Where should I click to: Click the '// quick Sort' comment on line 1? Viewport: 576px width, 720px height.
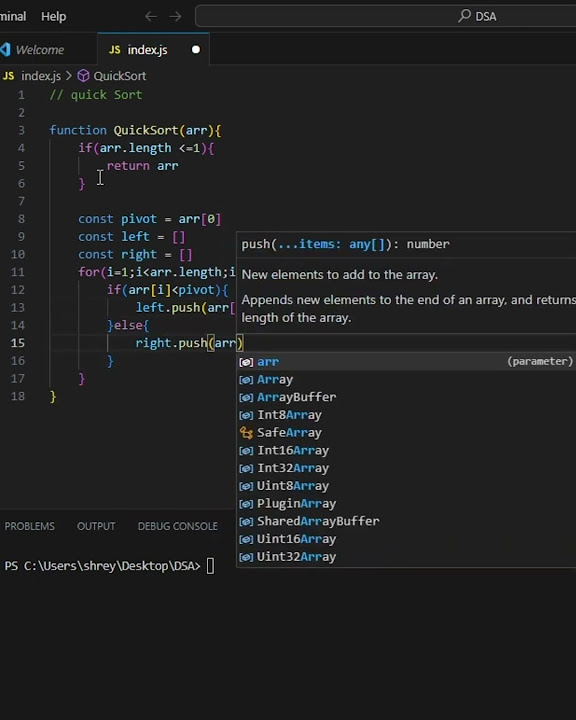(96, 95)
